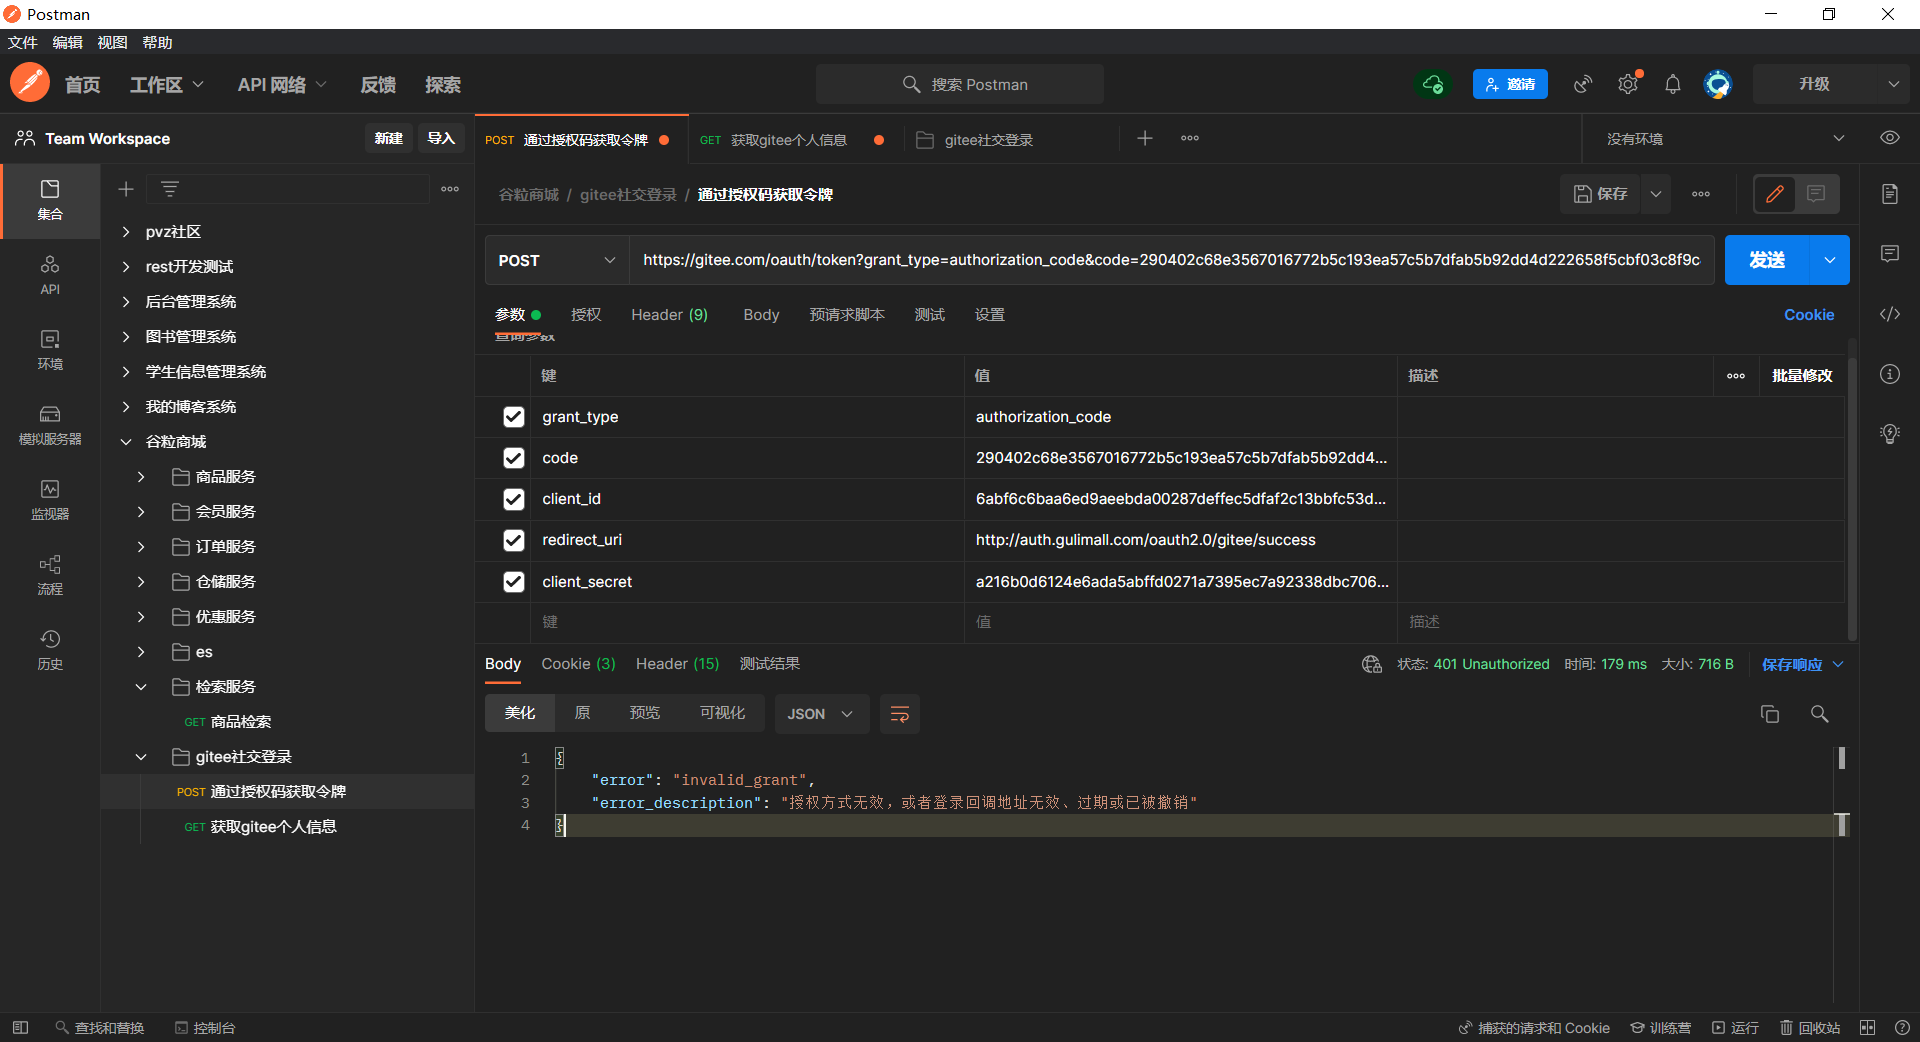Click the 保存 save button
The width and height of the screenshot is (1920, 1042).
[1601, 194]
